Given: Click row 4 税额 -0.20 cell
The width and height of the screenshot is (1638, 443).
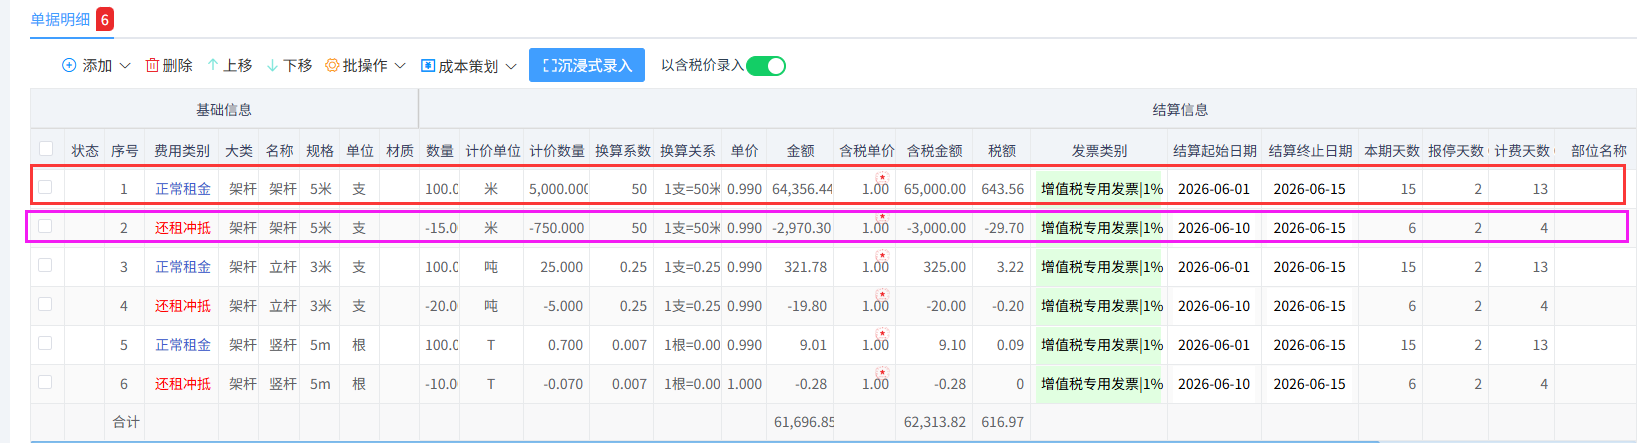Looking at the screenshot, I should click(x=1003, y=305).
